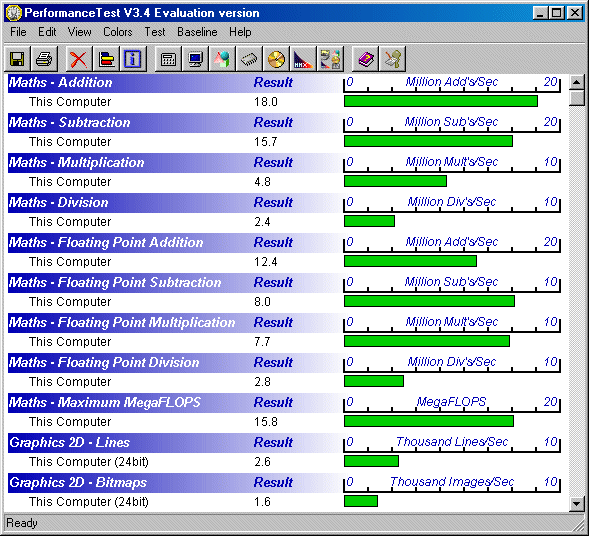Run the memory chip test icon
Image resolution: width=589 pixels, height=536 pixels.
click(x=249, y=59)
